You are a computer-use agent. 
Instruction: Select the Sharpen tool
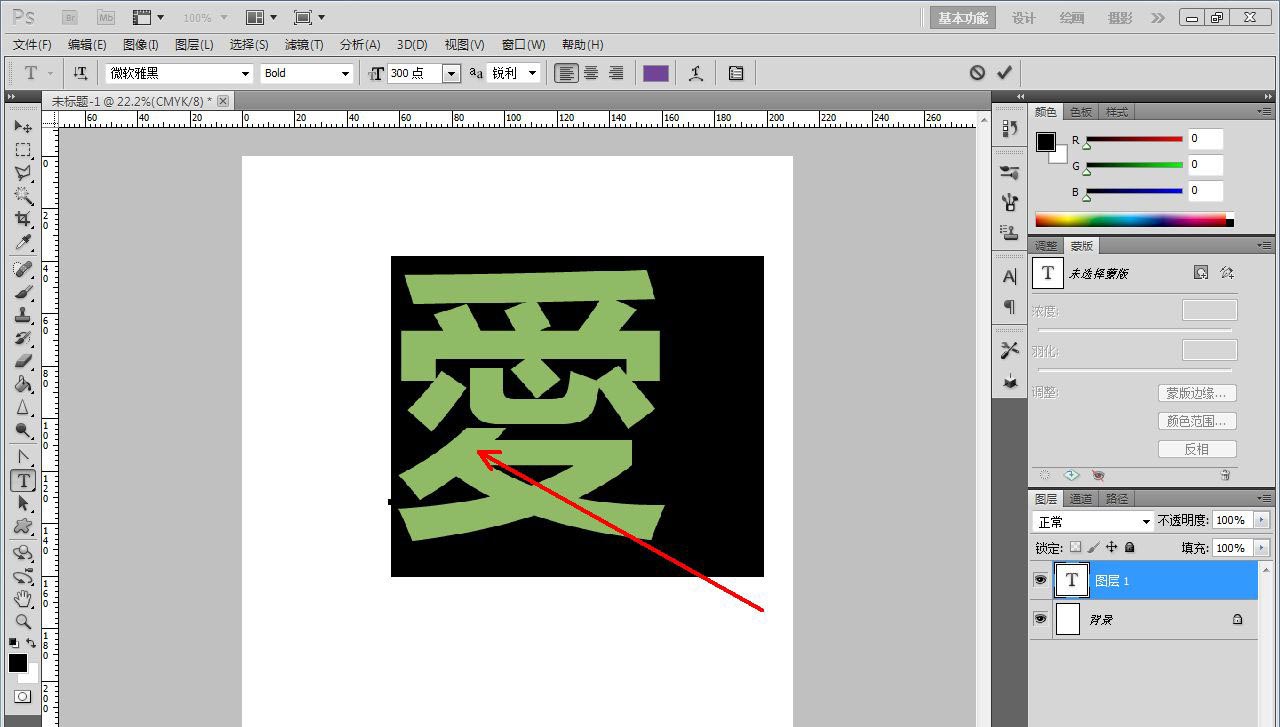tap(23, 408)
